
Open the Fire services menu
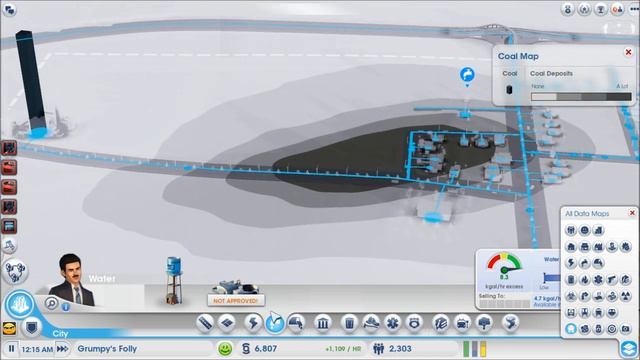371,323
